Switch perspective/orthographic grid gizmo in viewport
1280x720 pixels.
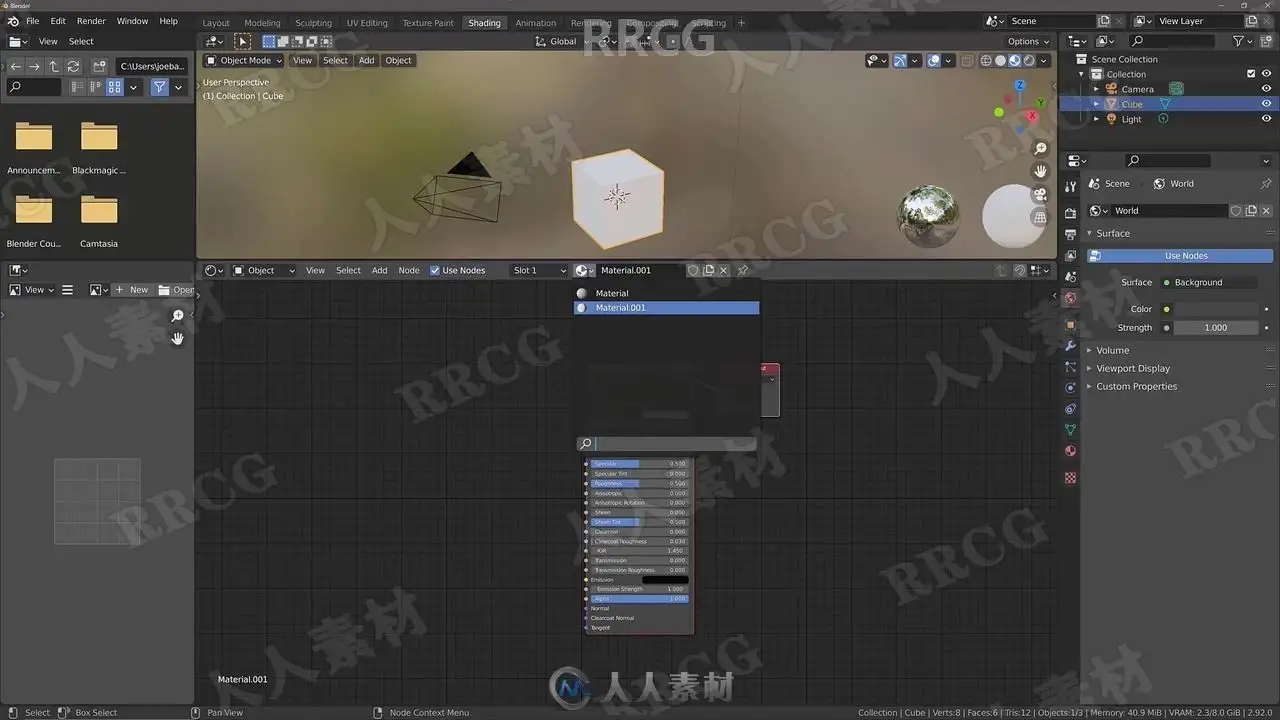[x=1040, y=217]
